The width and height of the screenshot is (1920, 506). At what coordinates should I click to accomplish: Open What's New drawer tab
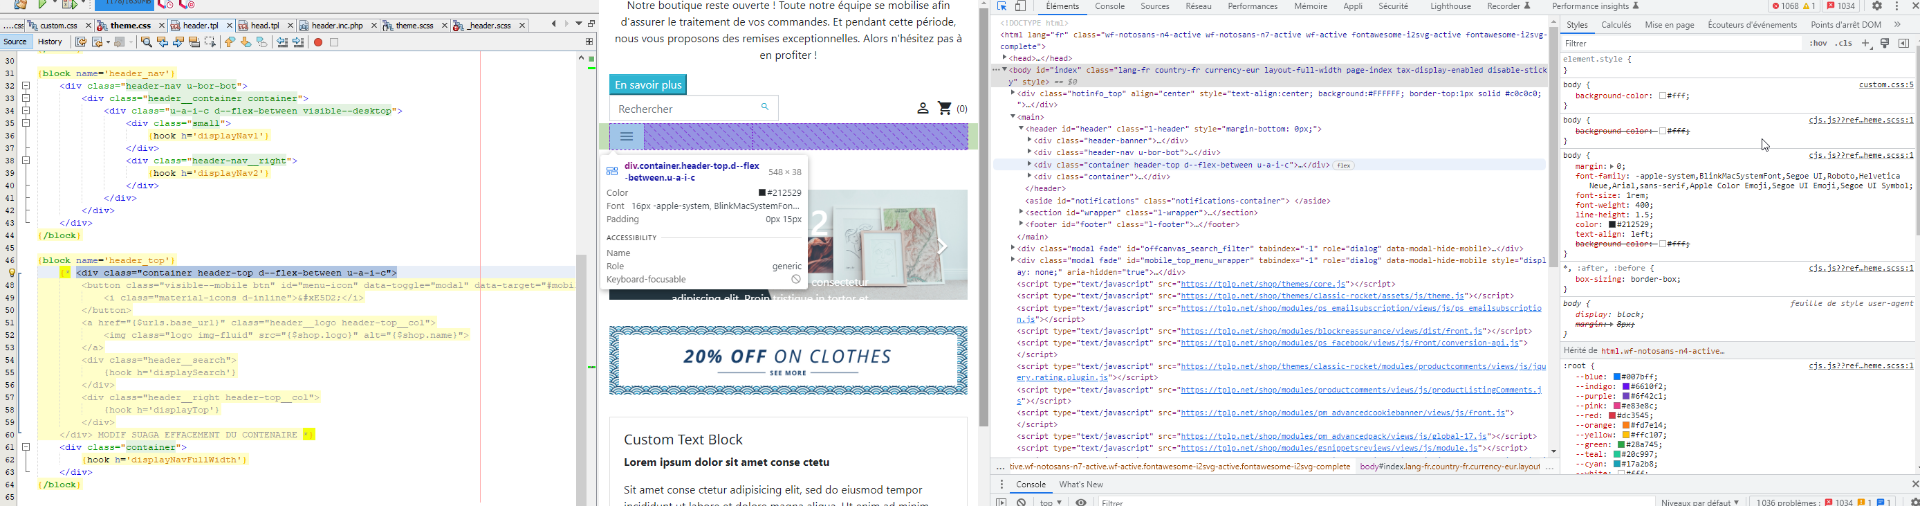1081,484
